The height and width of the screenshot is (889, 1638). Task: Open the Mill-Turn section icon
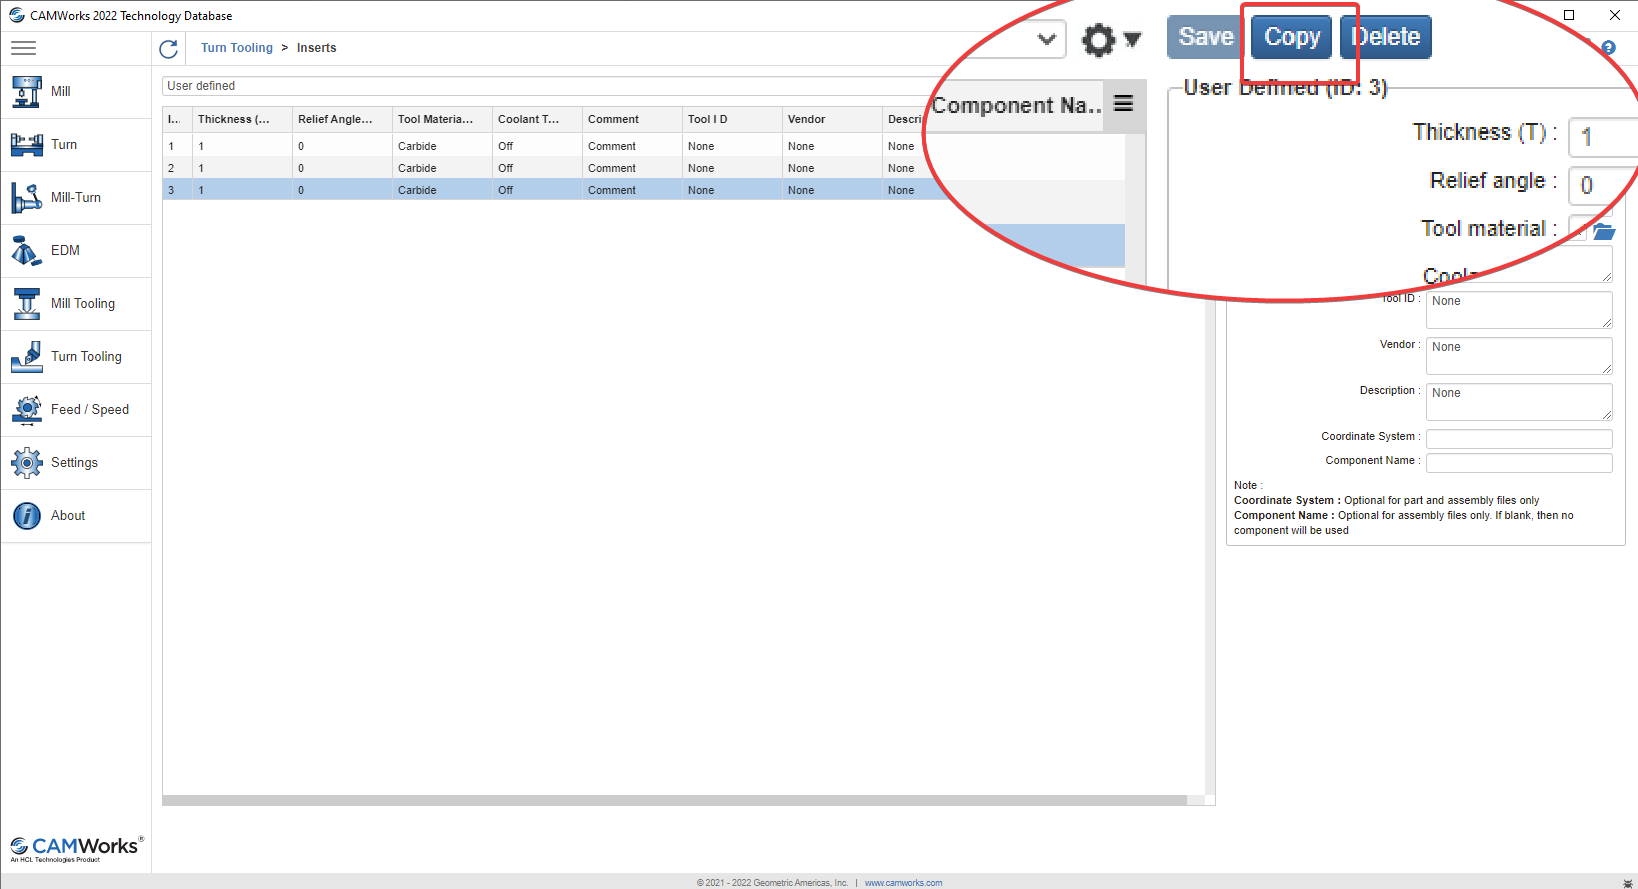click(x=27, y=198)
